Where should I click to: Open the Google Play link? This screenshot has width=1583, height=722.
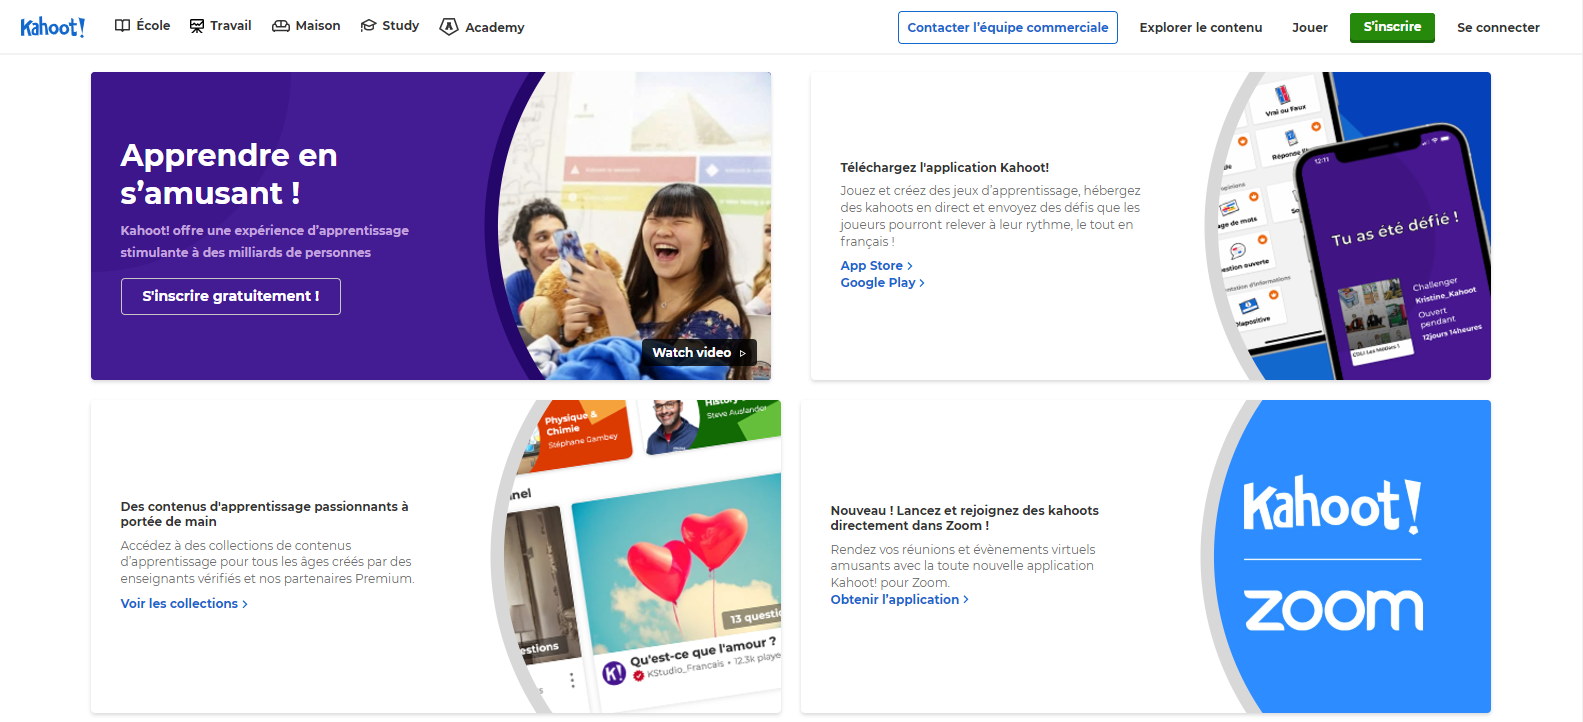pos(882,283)
